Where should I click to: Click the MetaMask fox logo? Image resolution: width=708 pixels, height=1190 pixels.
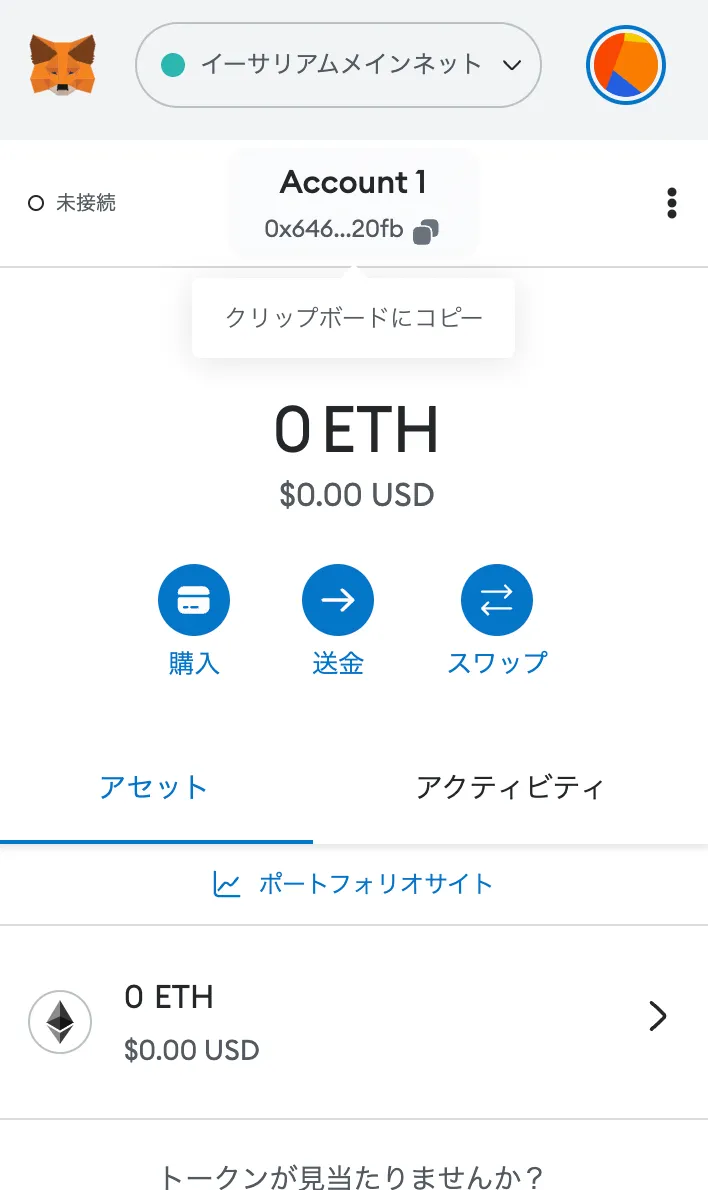tap(64, 64)
